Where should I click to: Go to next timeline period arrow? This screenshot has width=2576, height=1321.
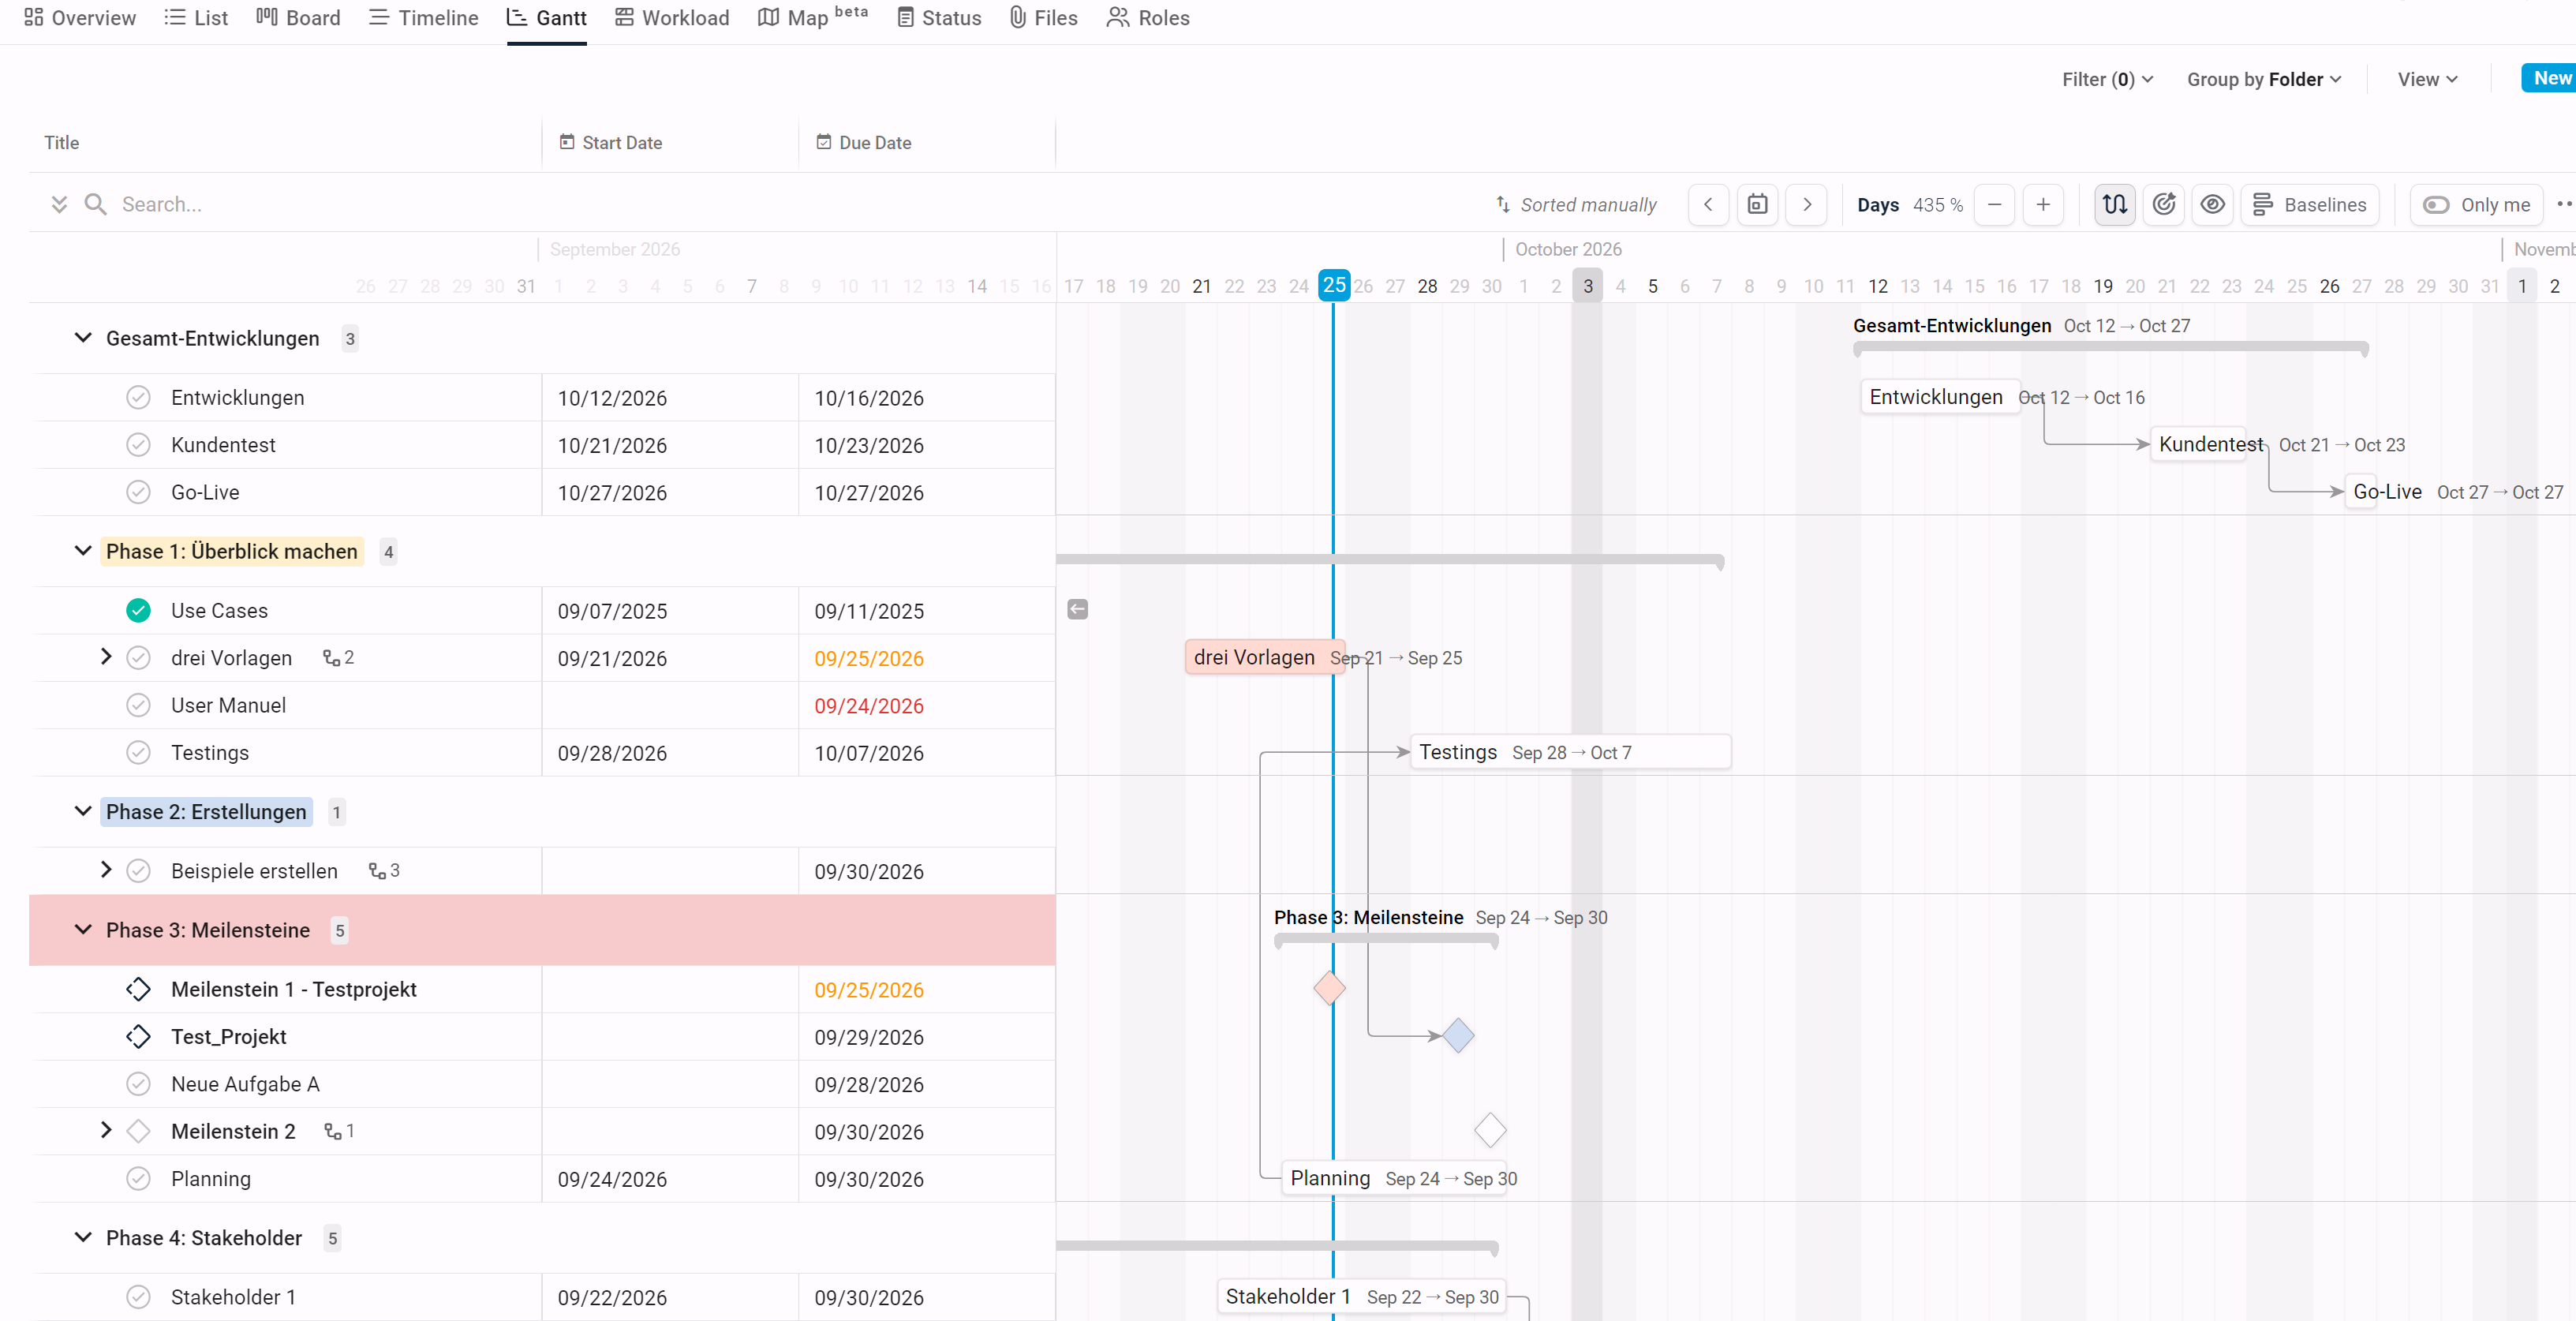(x=1806, y=205)
